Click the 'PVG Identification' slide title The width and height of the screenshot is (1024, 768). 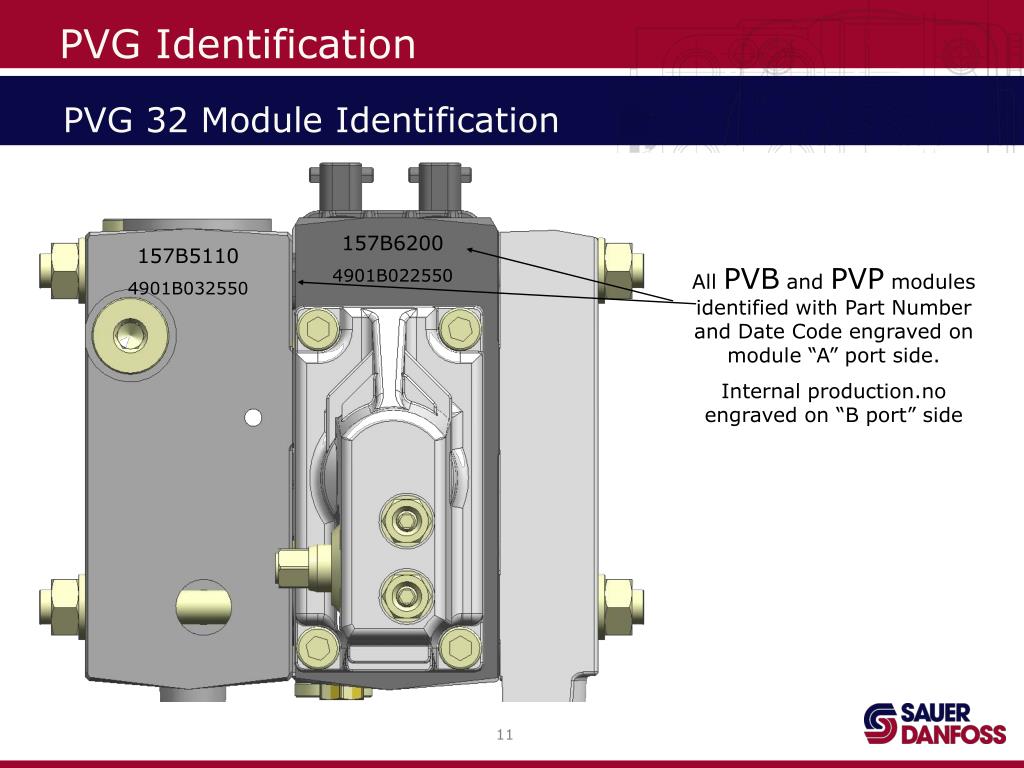238,44
